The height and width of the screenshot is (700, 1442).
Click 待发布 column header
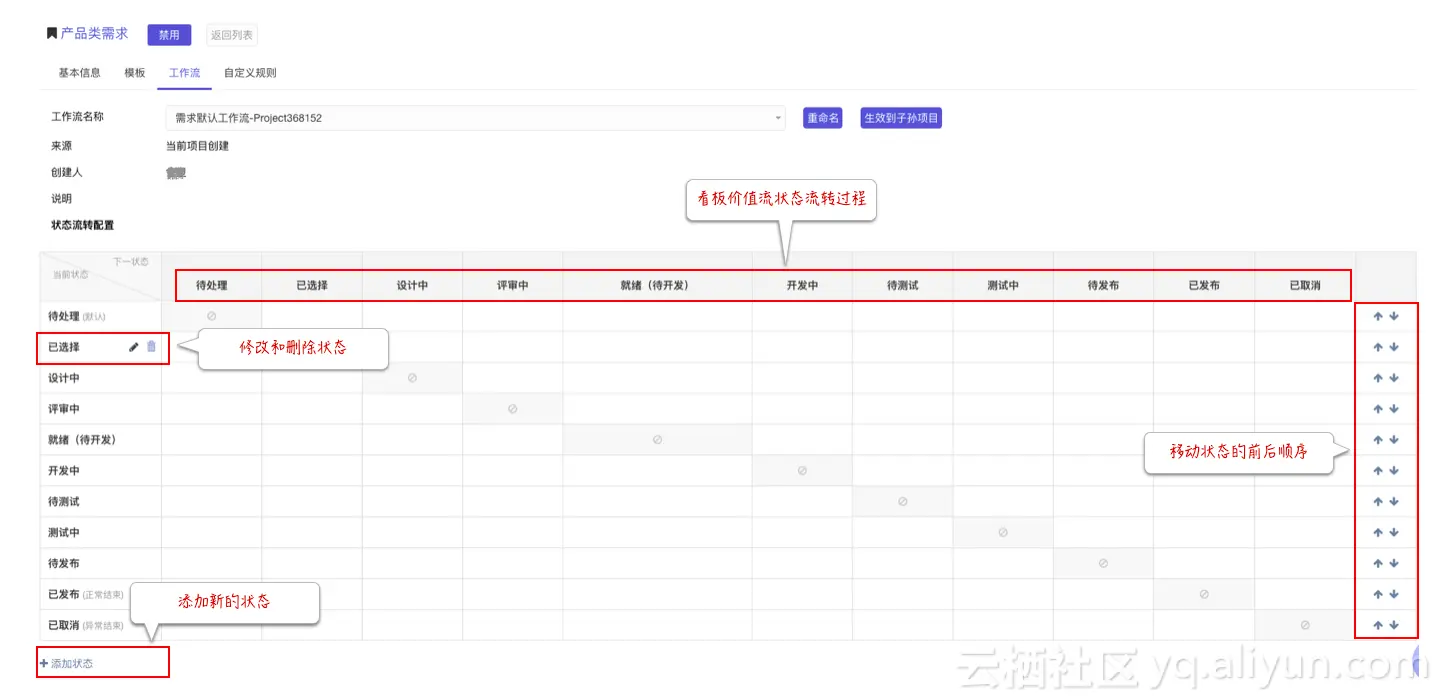[x=1103, y=285]
